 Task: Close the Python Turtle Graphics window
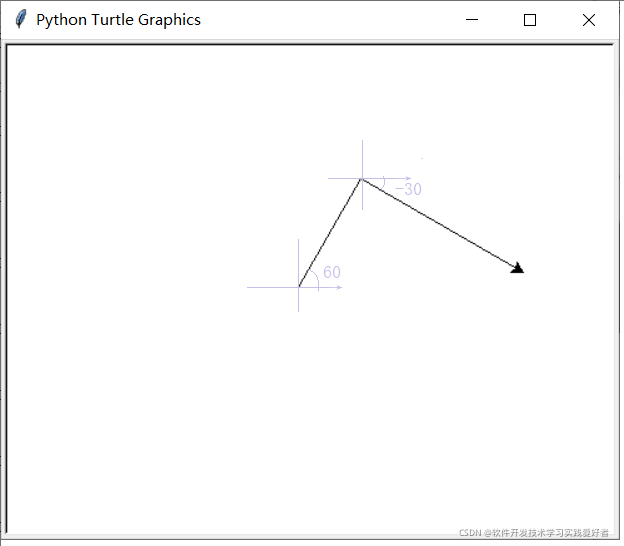tap(589, 20)
